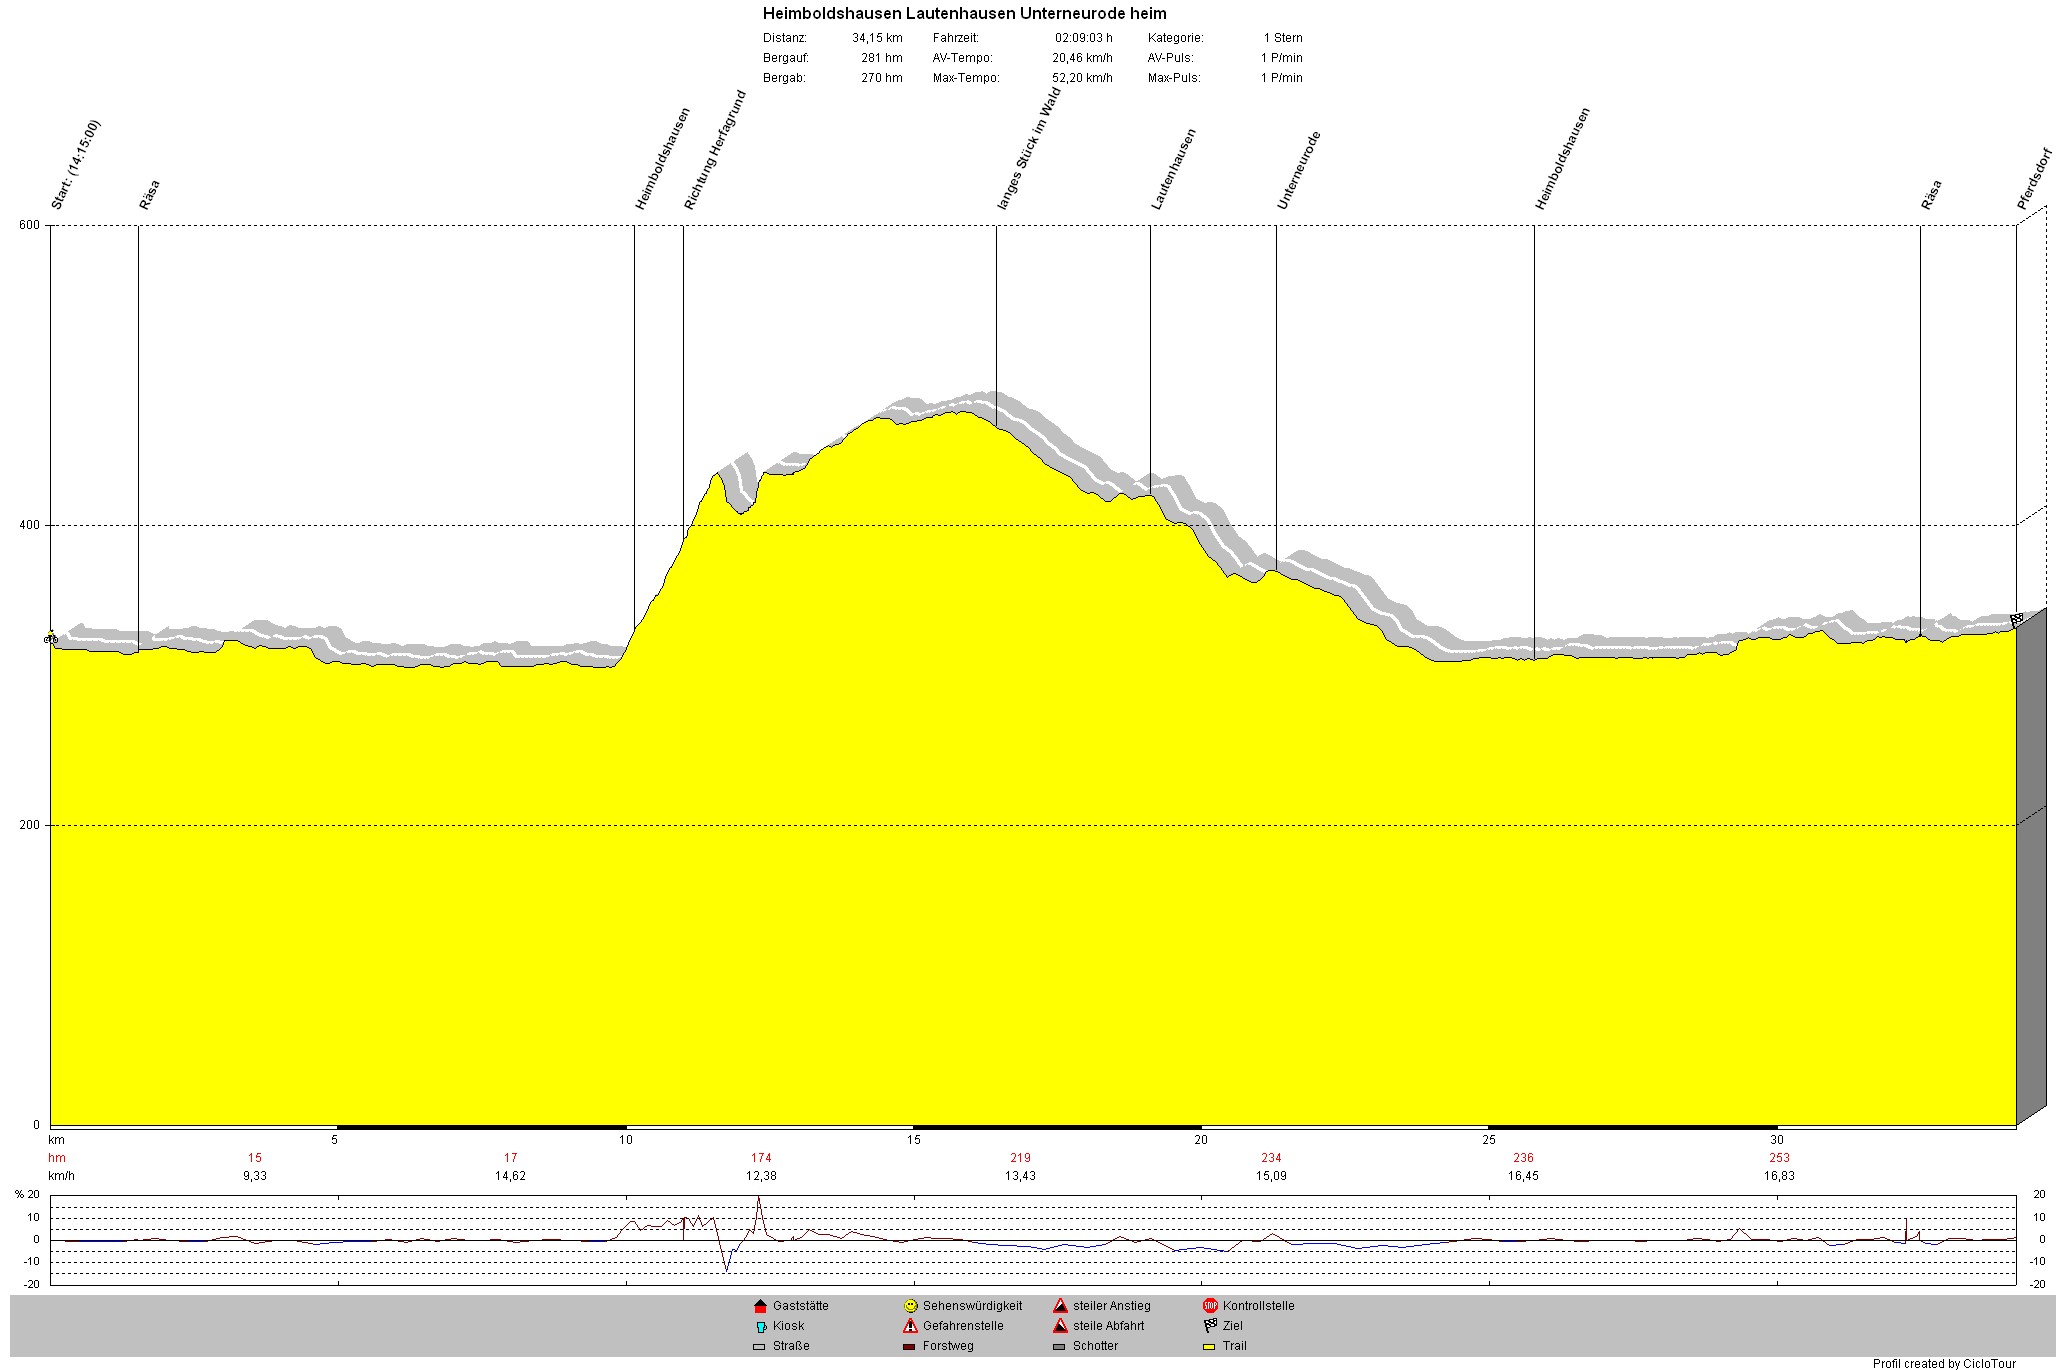
Task: Click the speed value 16,45
Action: pos(1523,1176)
